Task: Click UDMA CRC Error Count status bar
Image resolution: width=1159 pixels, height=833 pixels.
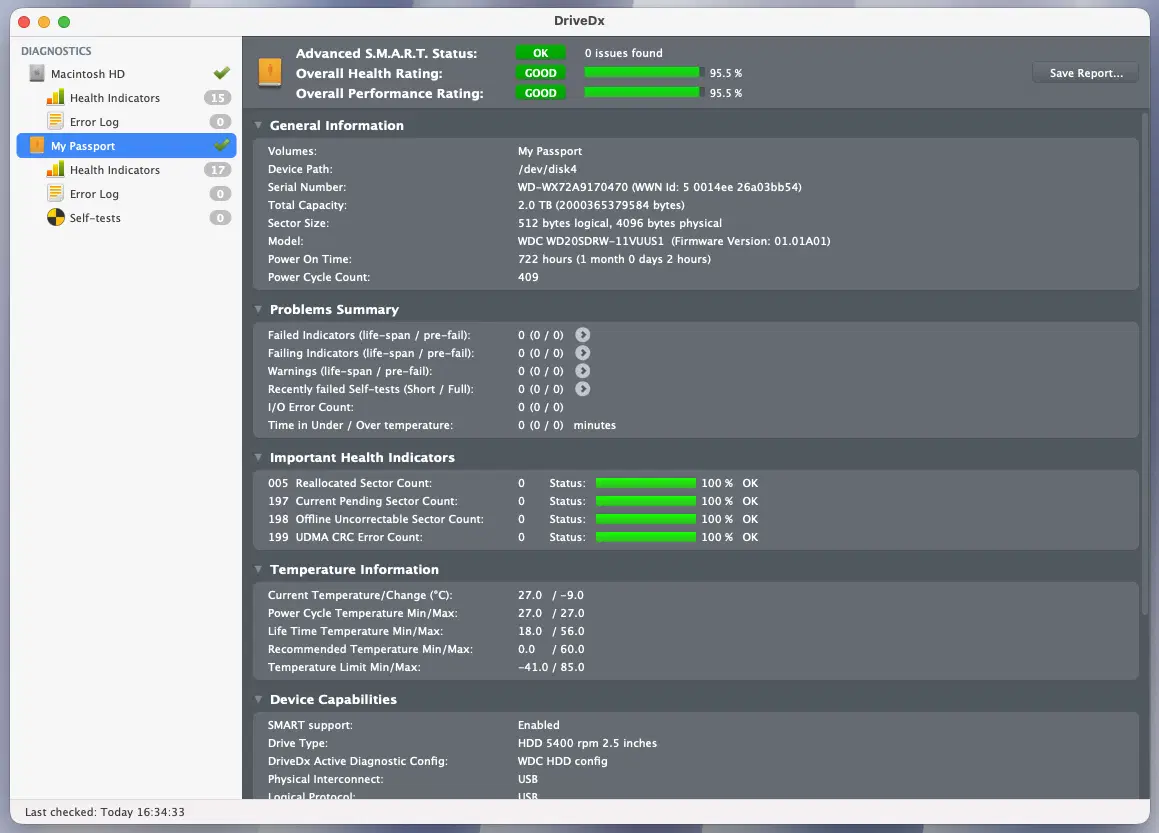Action: point(646,537)
